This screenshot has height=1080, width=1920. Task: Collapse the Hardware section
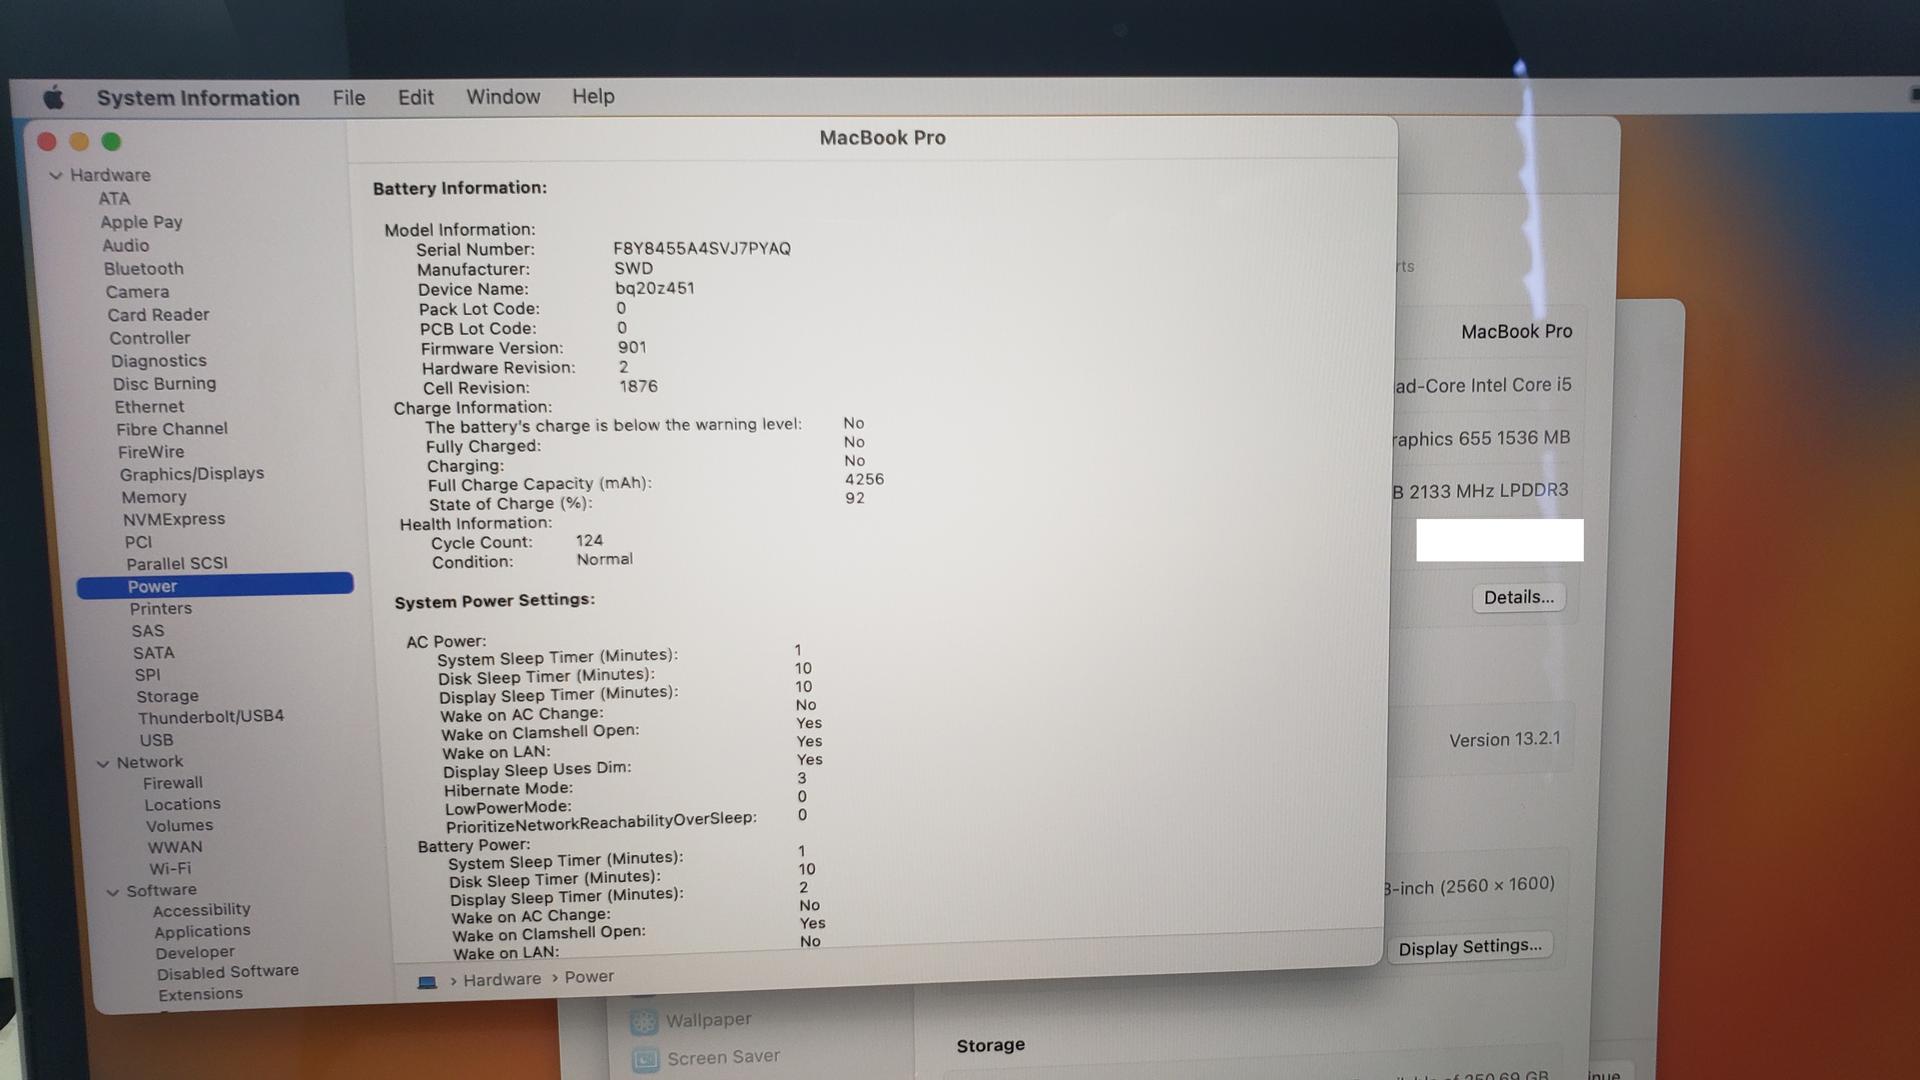pos(56,176)
